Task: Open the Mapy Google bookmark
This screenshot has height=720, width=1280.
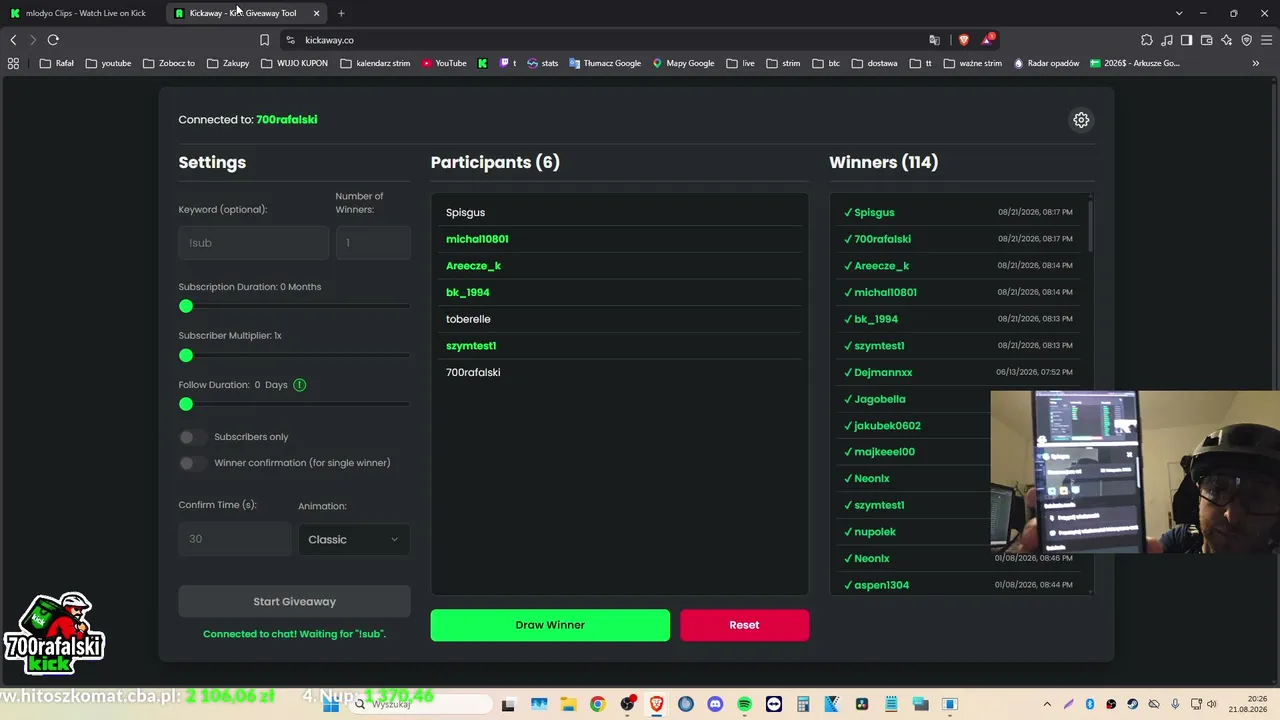Action: (683, 63)
